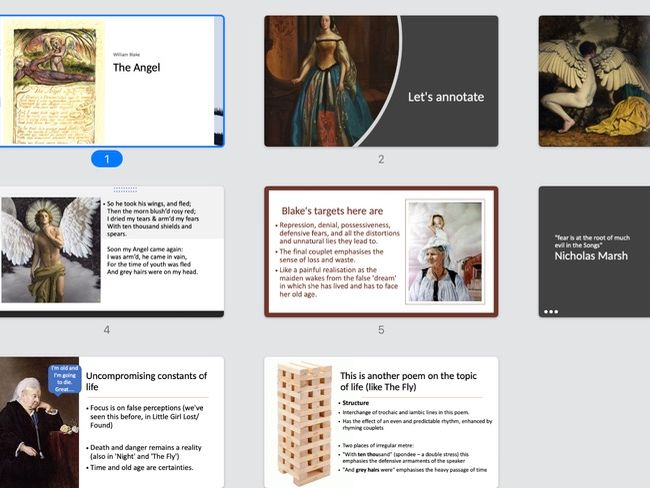Click slide number label 4
The width and height of the screenshot is (650, 488).
click(x=107, y=330)
